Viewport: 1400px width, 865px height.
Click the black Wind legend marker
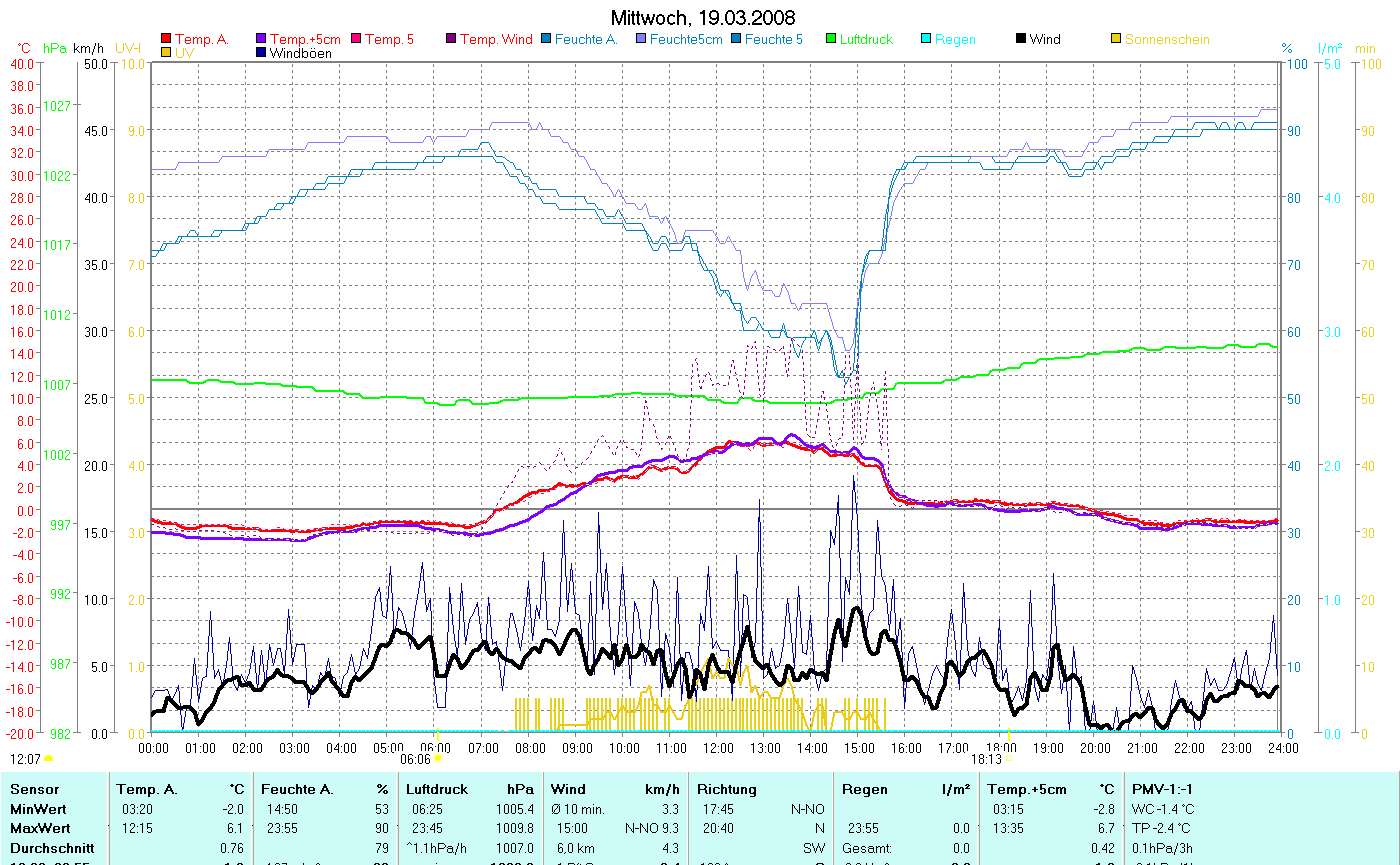click(x=1020, y=40)
